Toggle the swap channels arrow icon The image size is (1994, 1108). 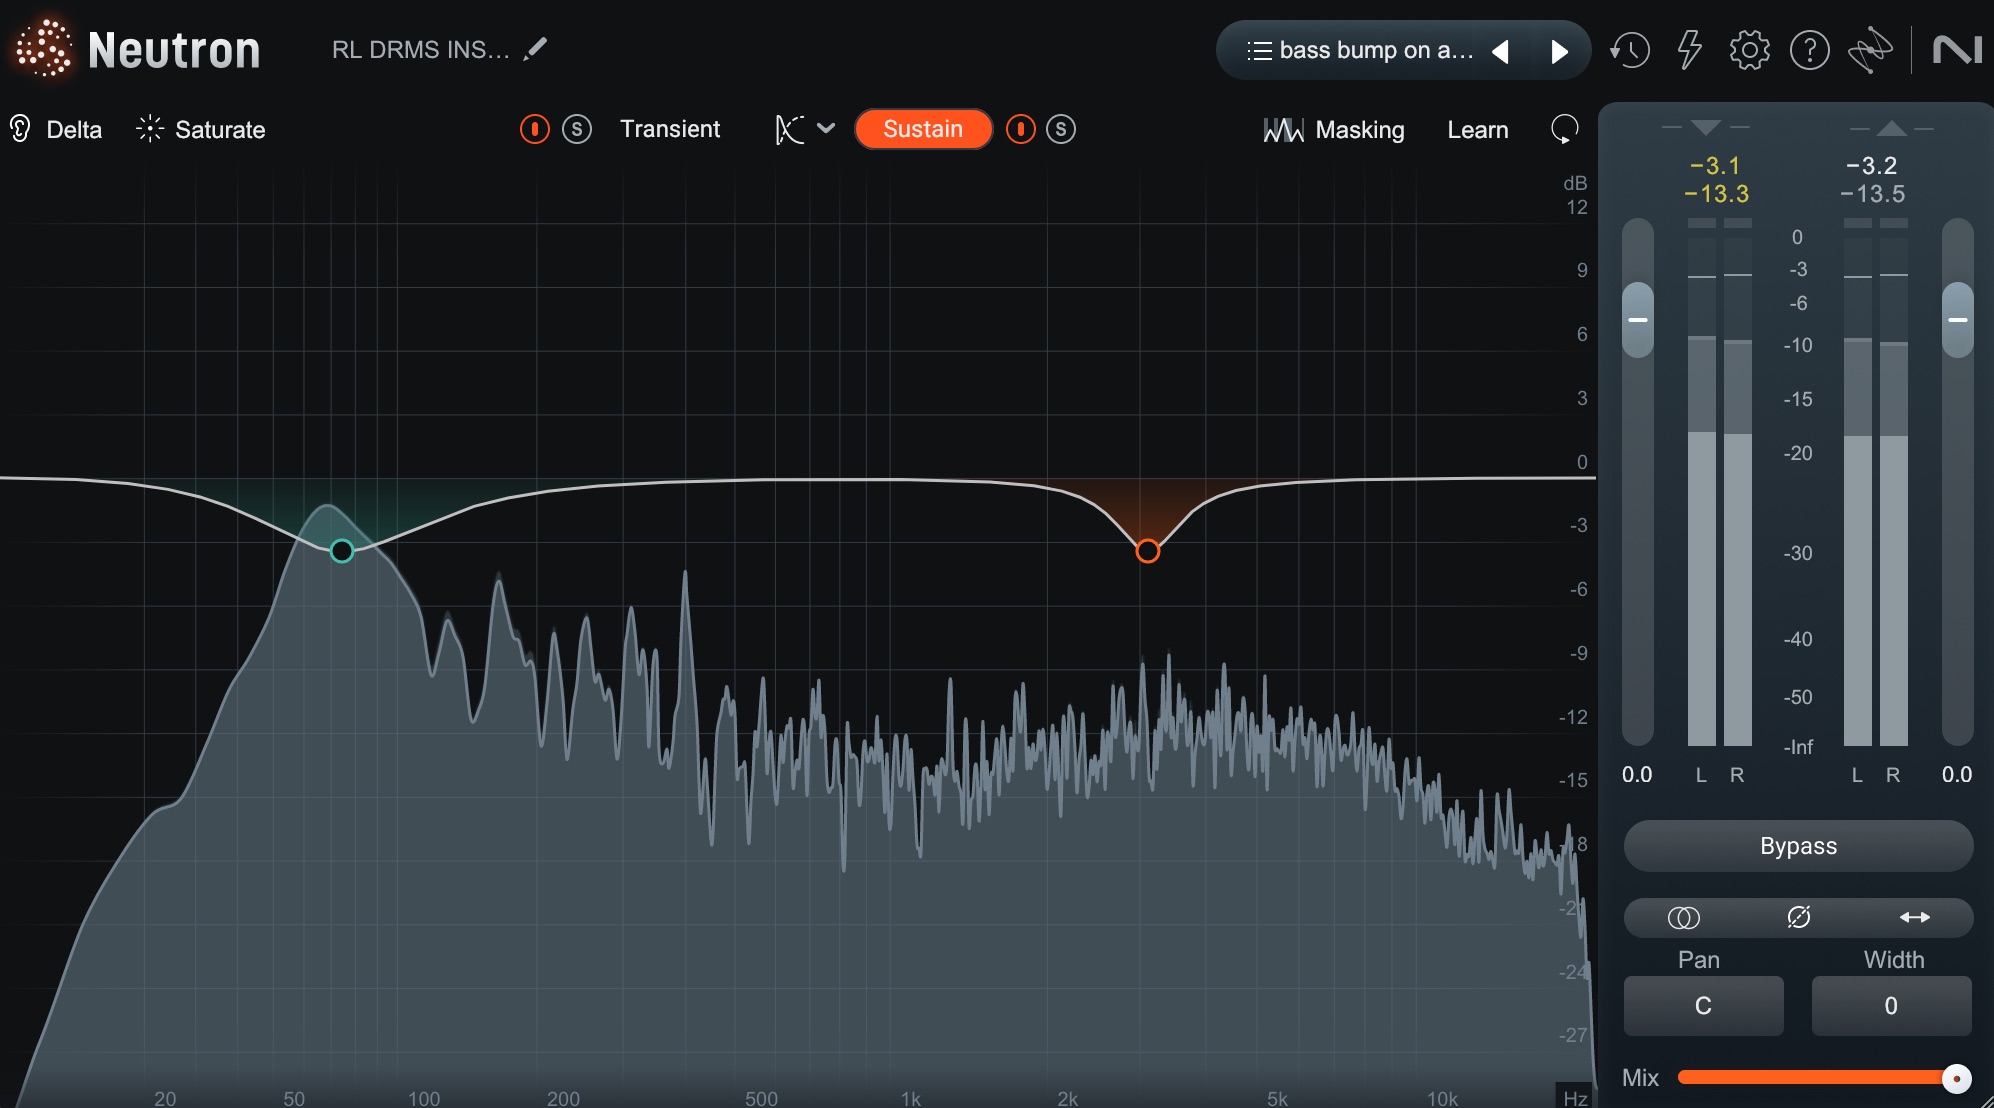pos(1914,917)
